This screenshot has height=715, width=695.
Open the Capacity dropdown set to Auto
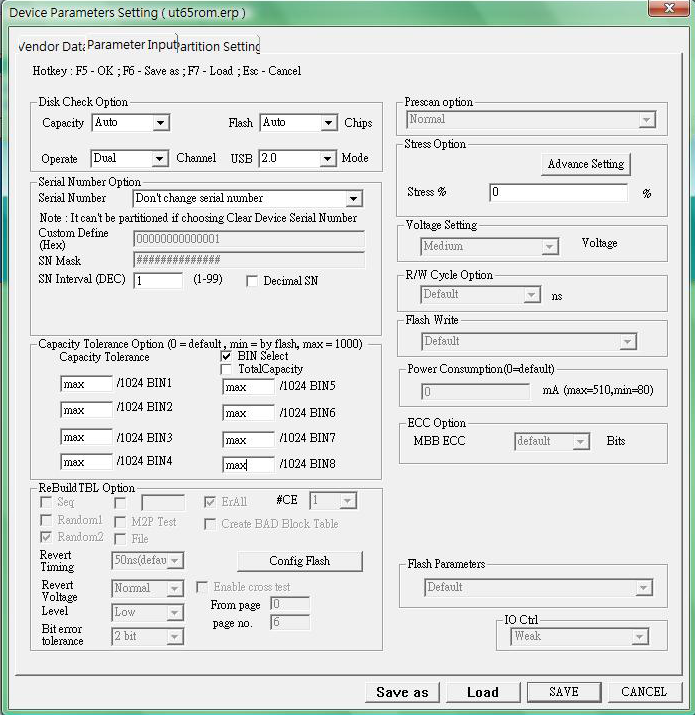pos(131,122)
